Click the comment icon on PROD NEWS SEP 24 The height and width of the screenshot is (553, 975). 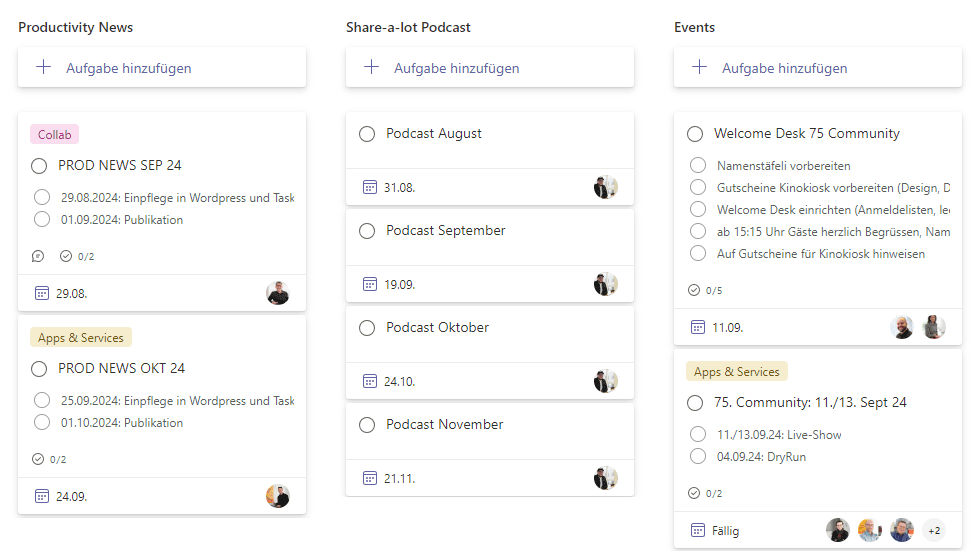tap(38, 256)
